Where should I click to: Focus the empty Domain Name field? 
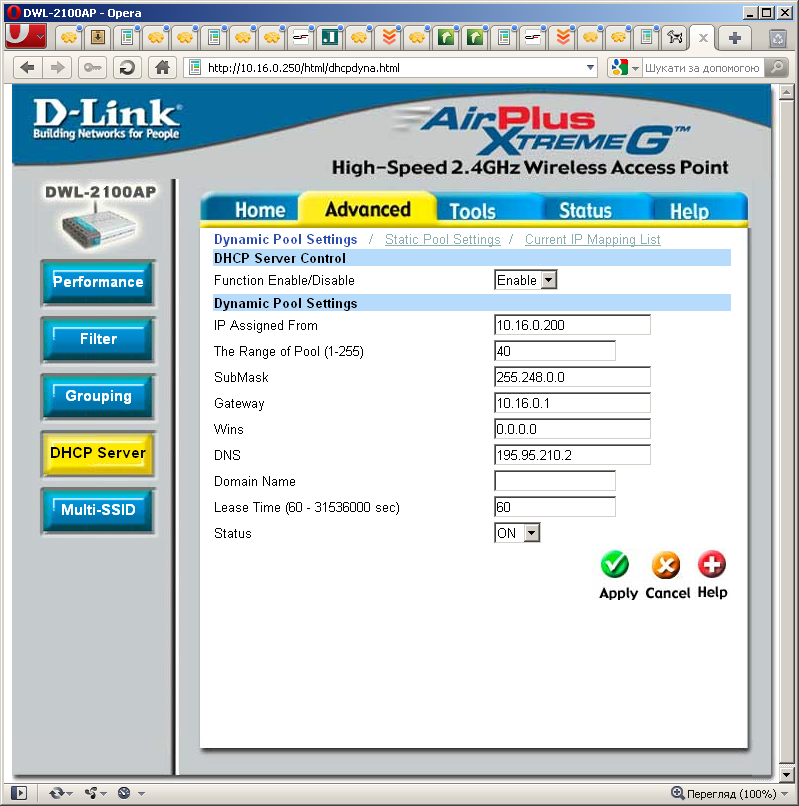pyautogui.click(x=555, y=481)
